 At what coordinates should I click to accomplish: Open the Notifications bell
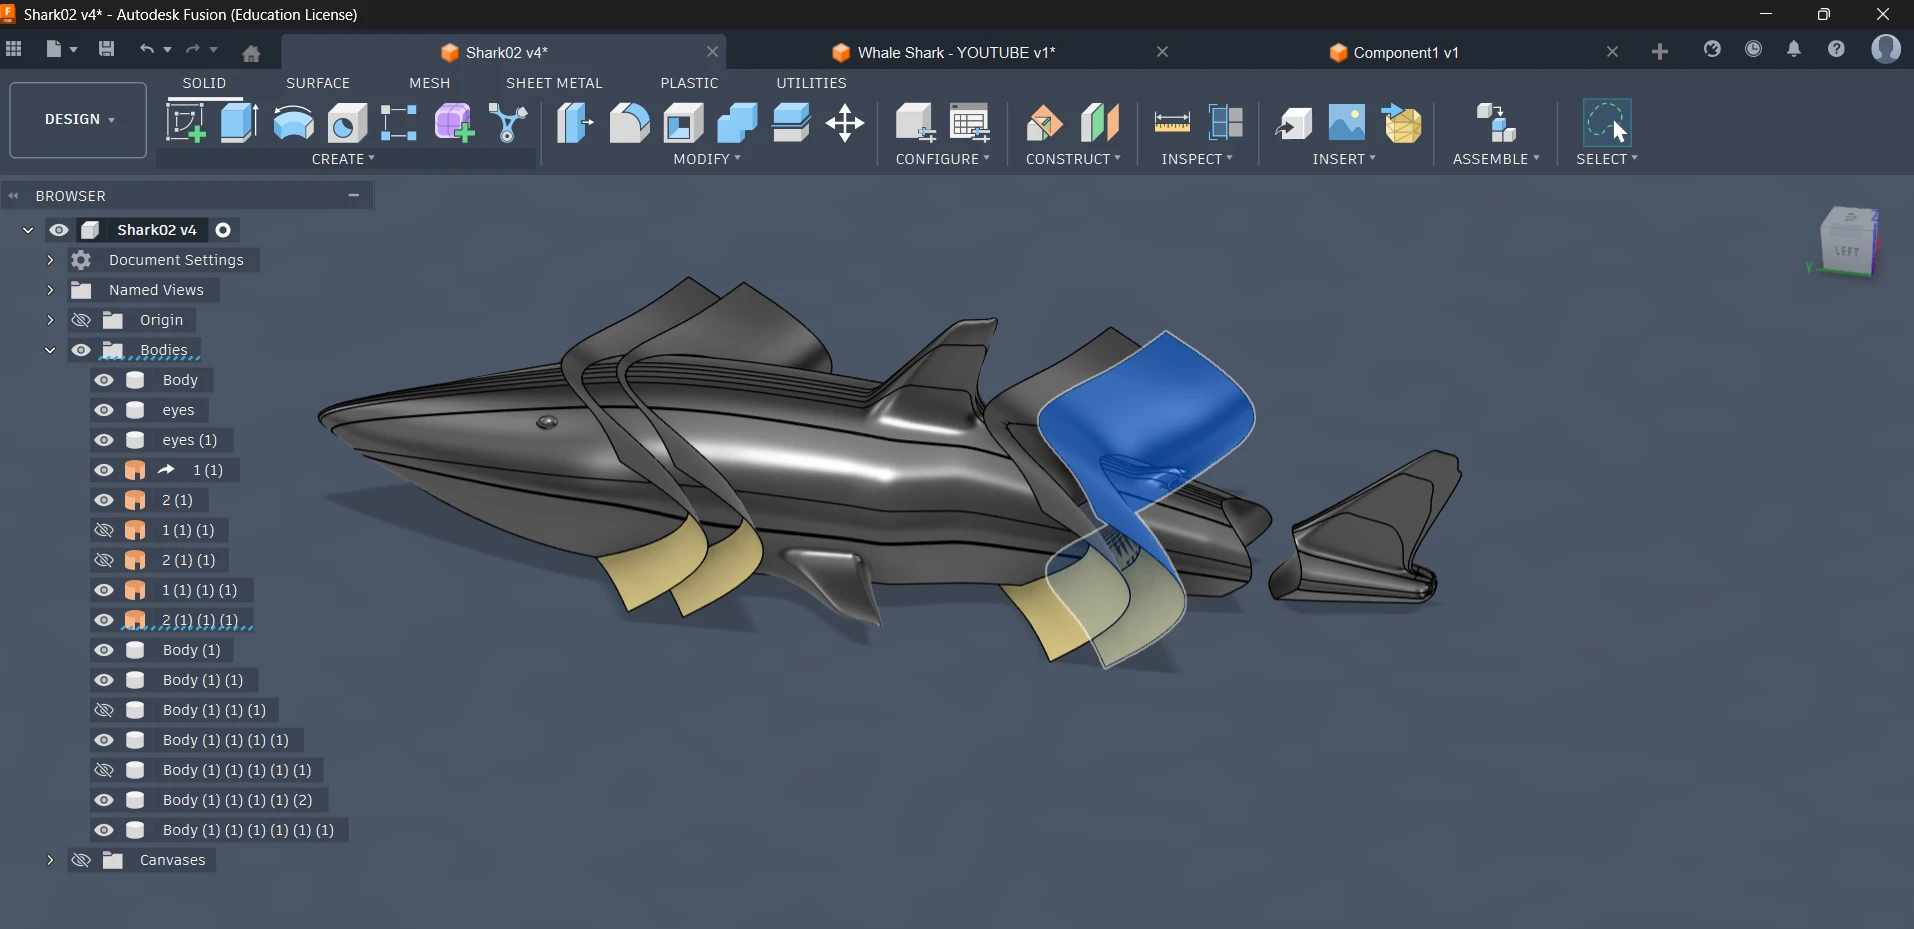tap(1794, 49)
